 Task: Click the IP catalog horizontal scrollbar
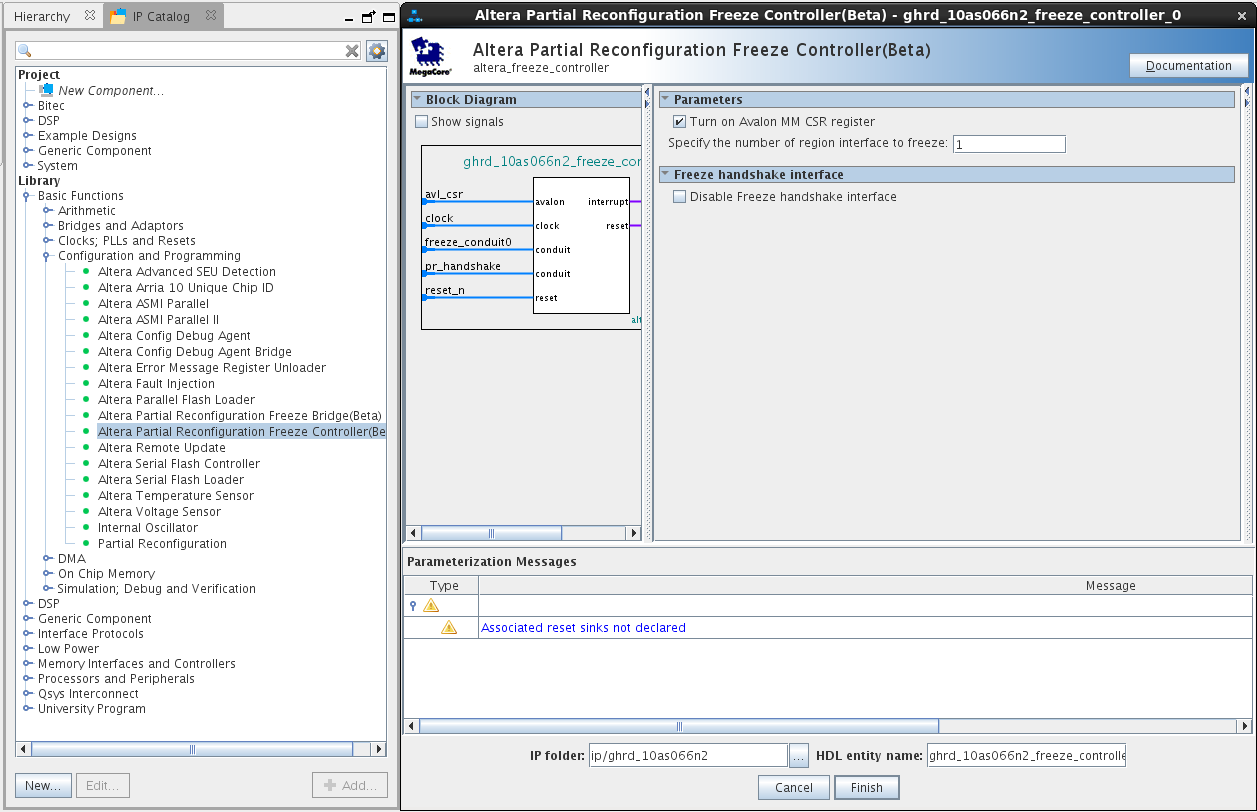point(192,749)
